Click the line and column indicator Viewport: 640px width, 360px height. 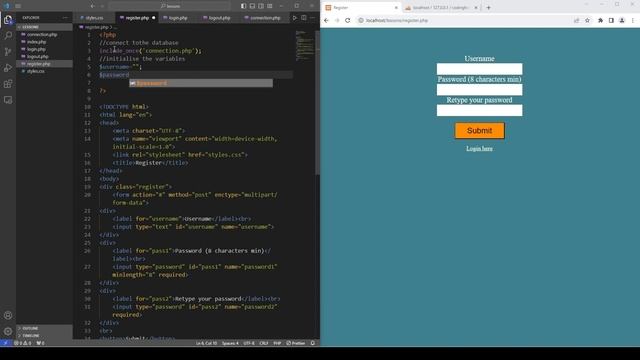coord(206,343)
